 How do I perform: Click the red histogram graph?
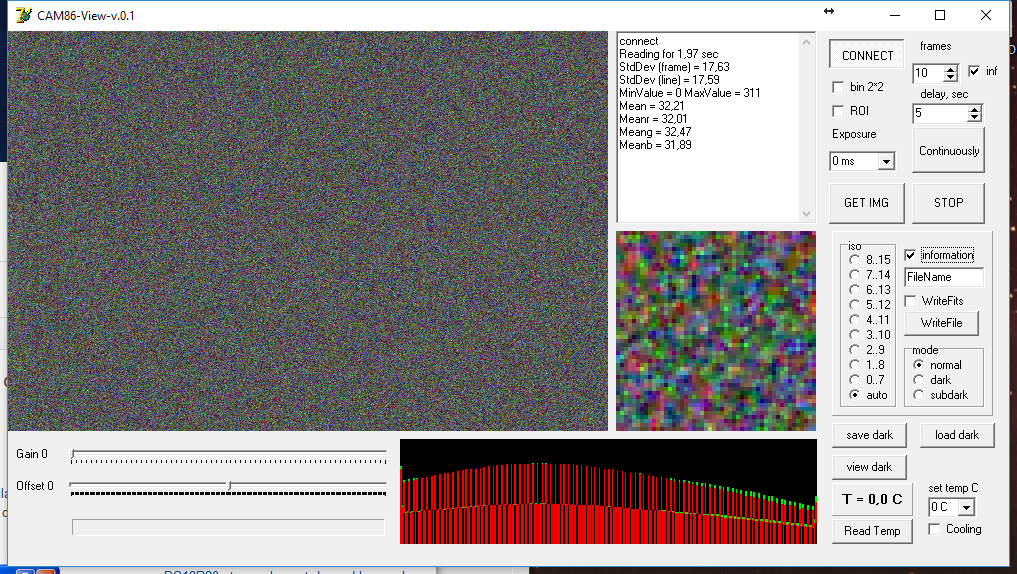[x=608, y=492]
